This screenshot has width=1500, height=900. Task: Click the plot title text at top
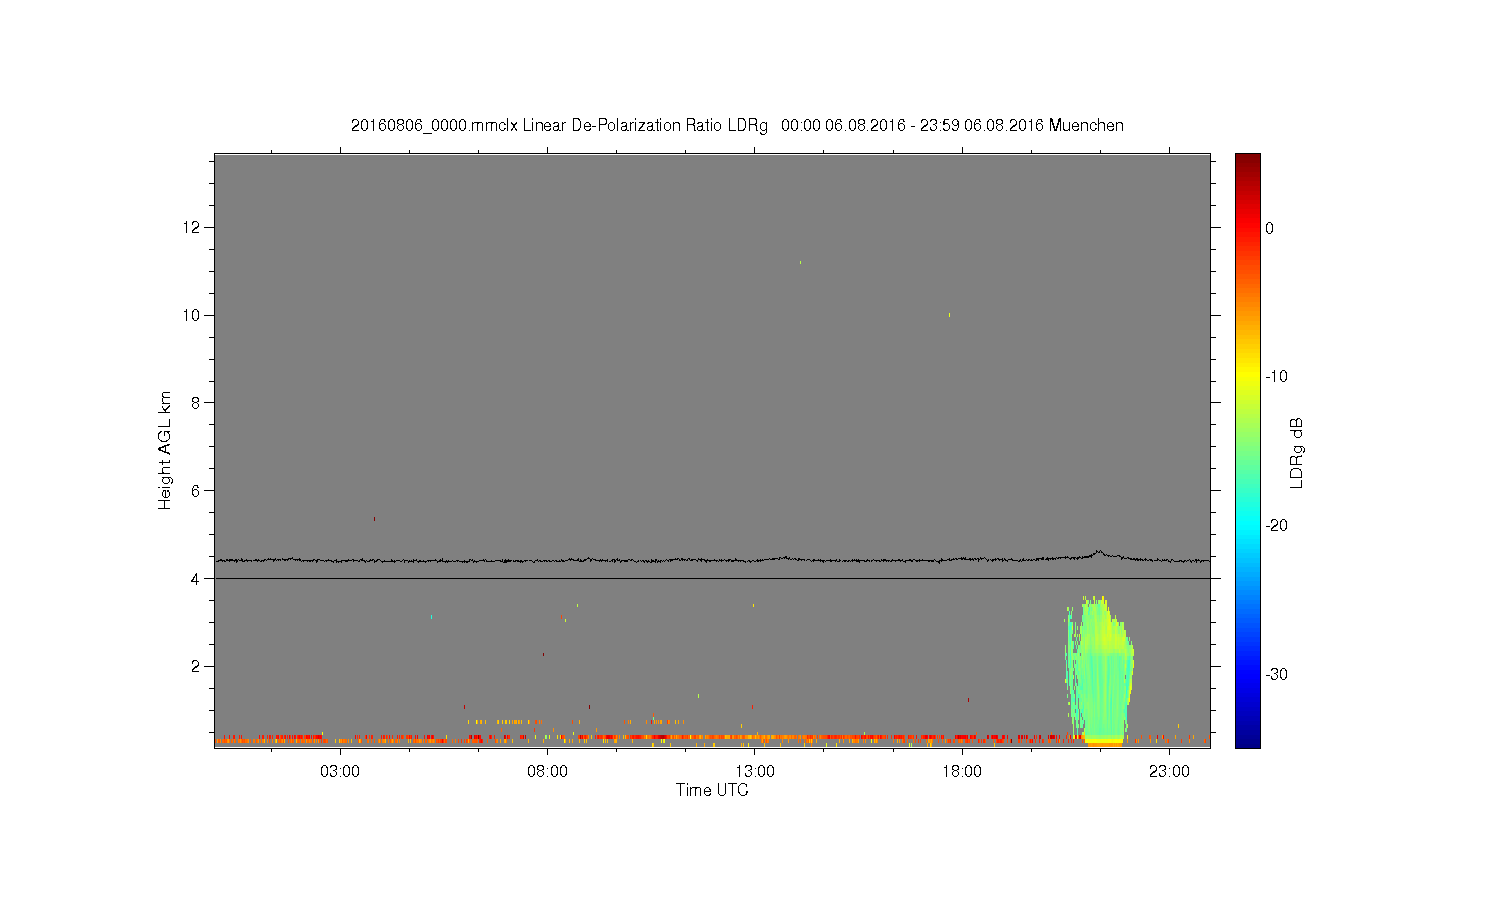click(x=737, y=126)
